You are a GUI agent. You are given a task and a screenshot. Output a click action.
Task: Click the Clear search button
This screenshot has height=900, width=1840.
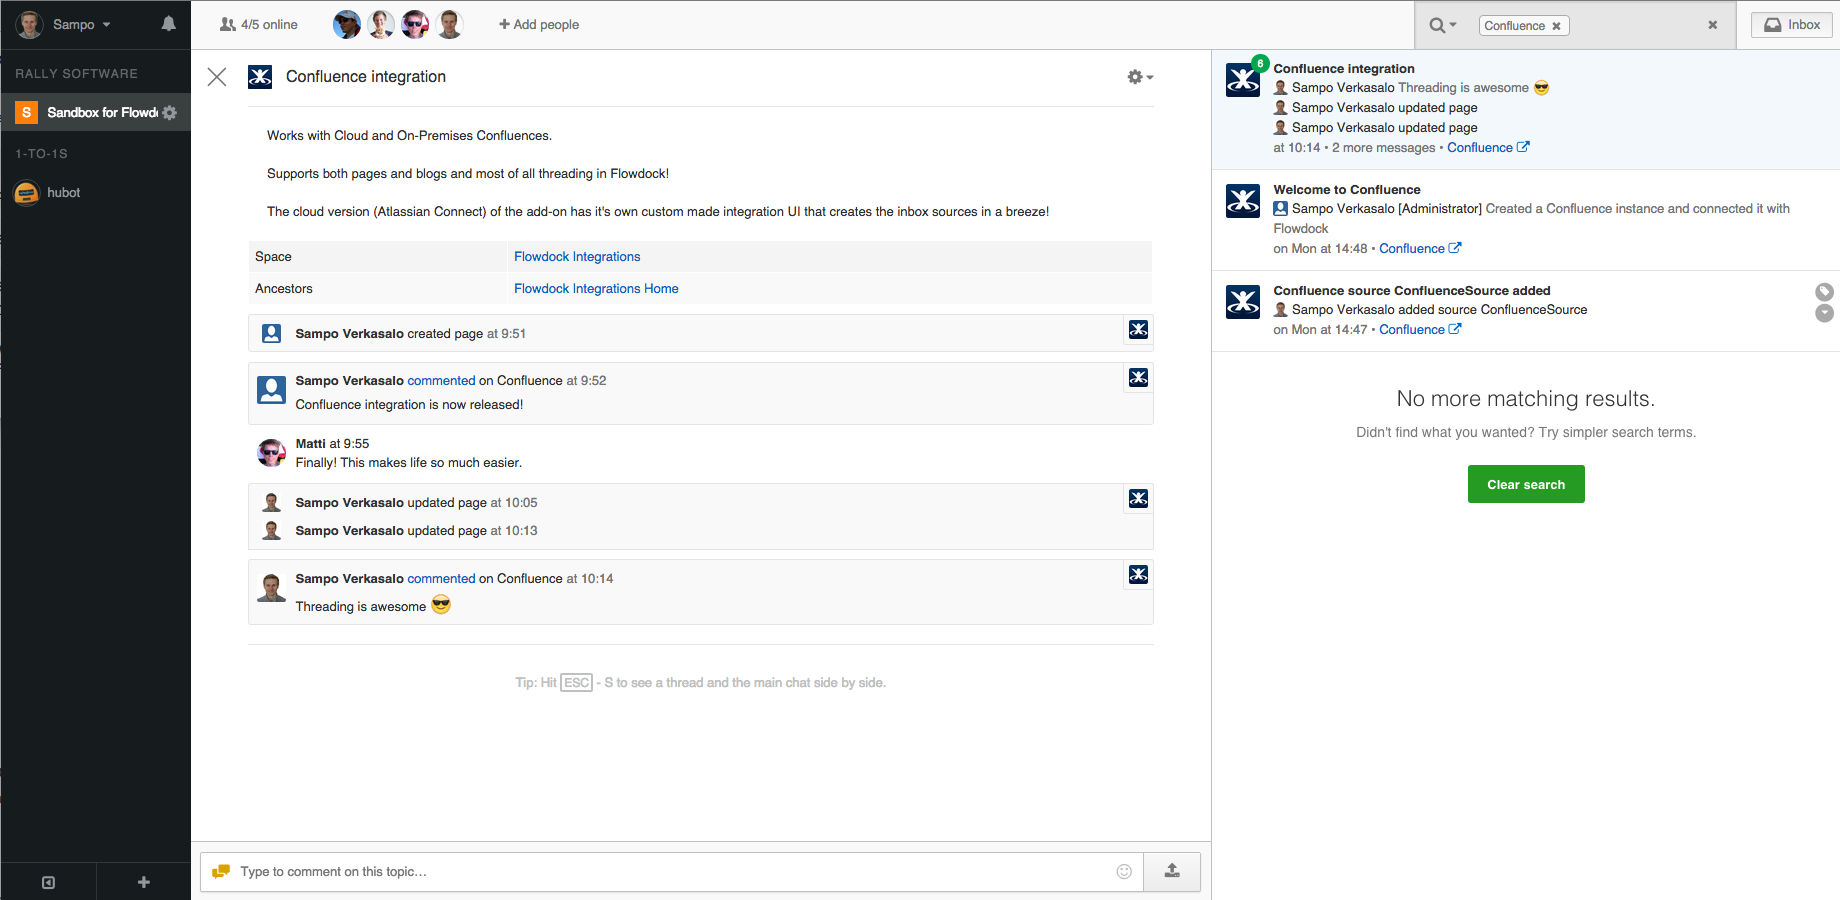click(1526, 484)
